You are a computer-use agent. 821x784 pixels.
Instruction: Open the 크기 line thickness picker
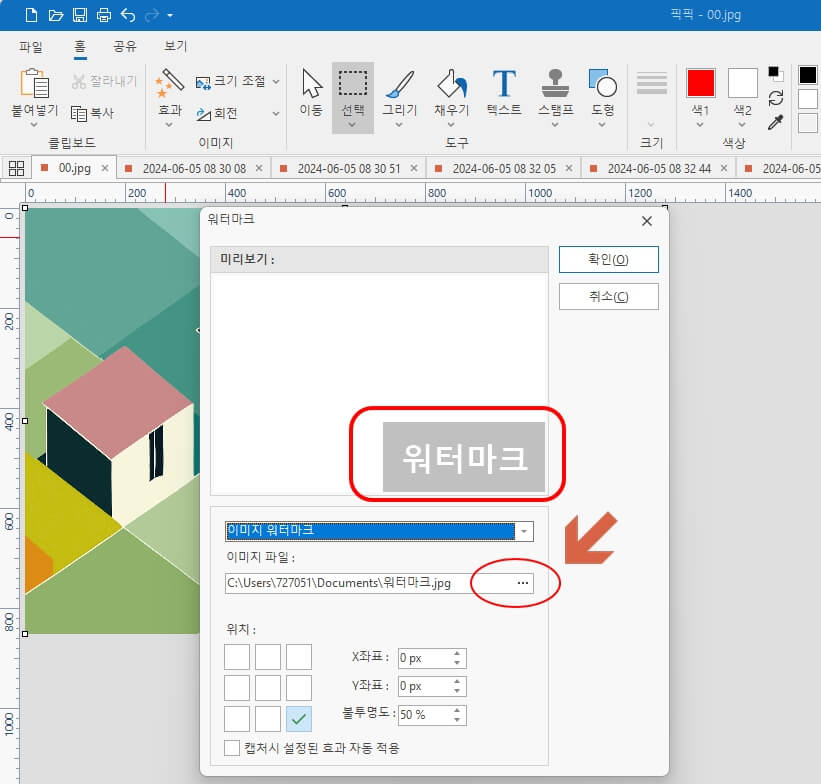(651, 97)
